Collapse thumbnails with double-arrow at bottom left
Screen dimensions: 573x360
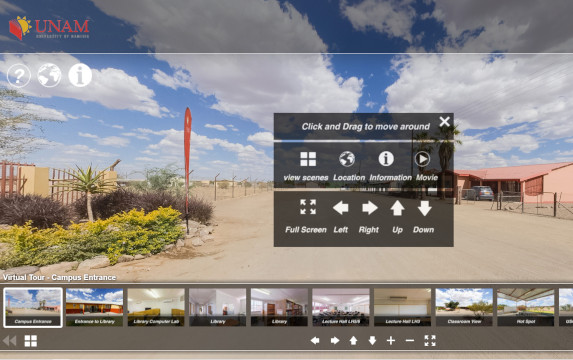pyautogui.click(x=10, y=341)
